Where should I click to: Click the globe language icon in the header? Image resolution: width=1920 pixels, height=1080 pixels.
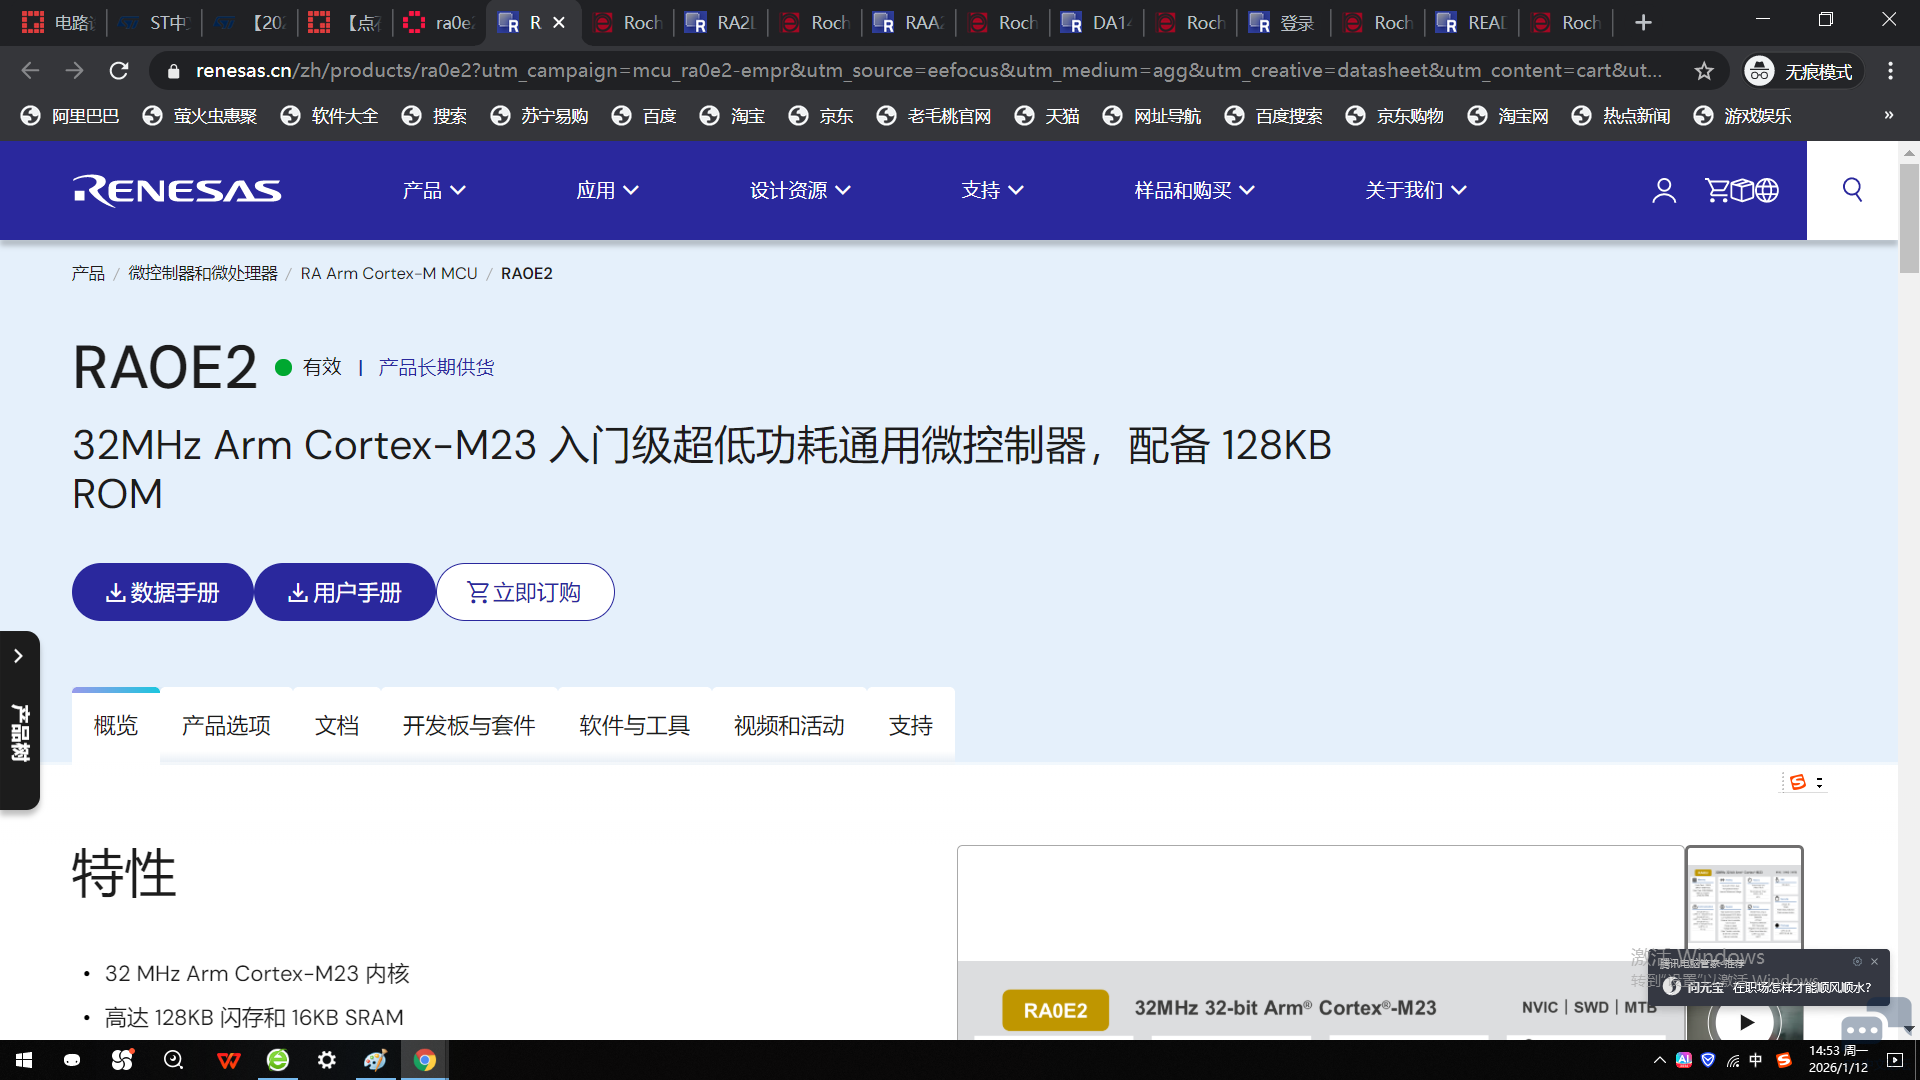coord(1767,190)
